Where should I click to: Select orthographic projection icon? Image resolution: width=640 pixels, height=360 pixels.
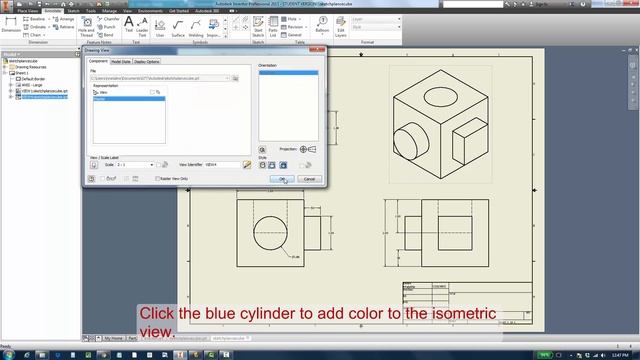[x=303, y=149]
